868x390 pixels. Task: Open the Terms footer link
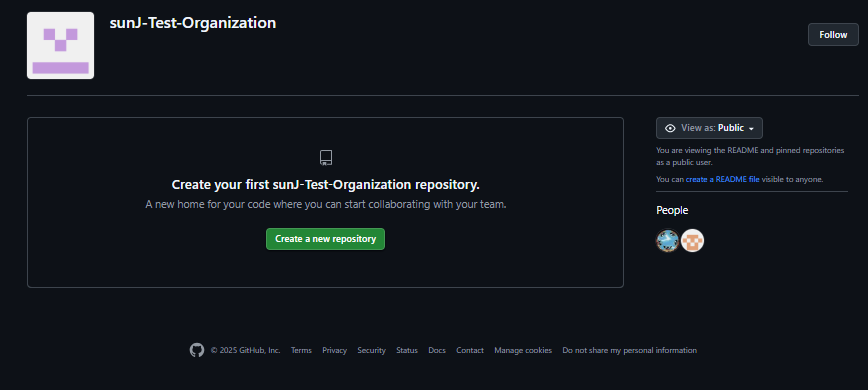click(x=301, y=350)
